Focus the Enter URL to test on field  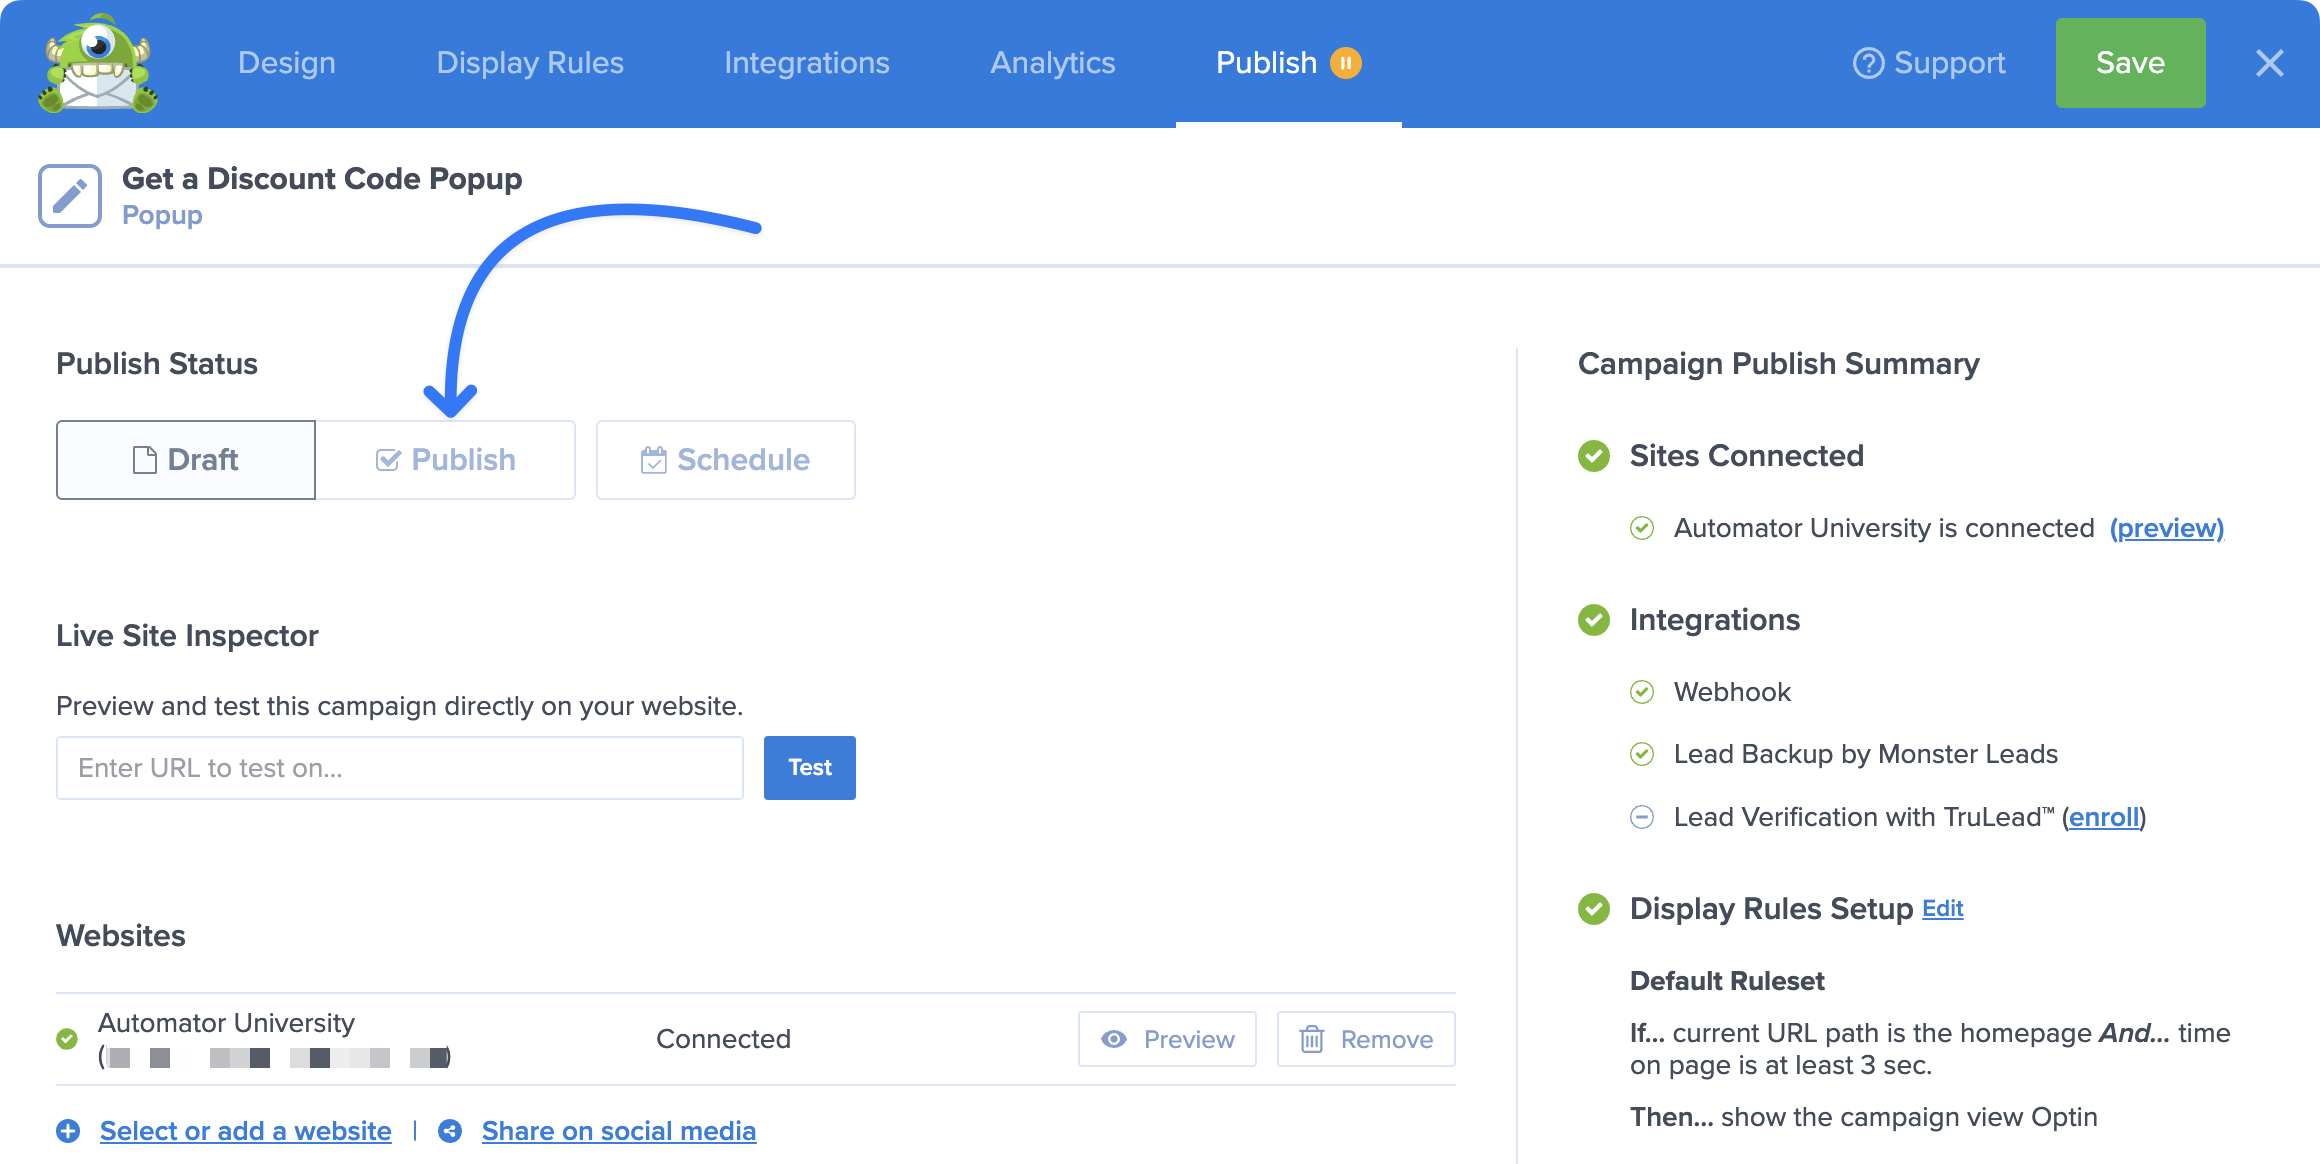[x=400, y=768]
